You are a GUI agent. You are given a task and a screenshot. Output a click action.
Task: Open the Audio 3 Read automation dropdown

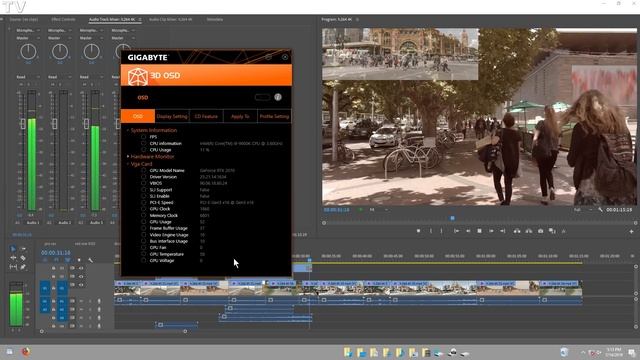pos(91,77)
